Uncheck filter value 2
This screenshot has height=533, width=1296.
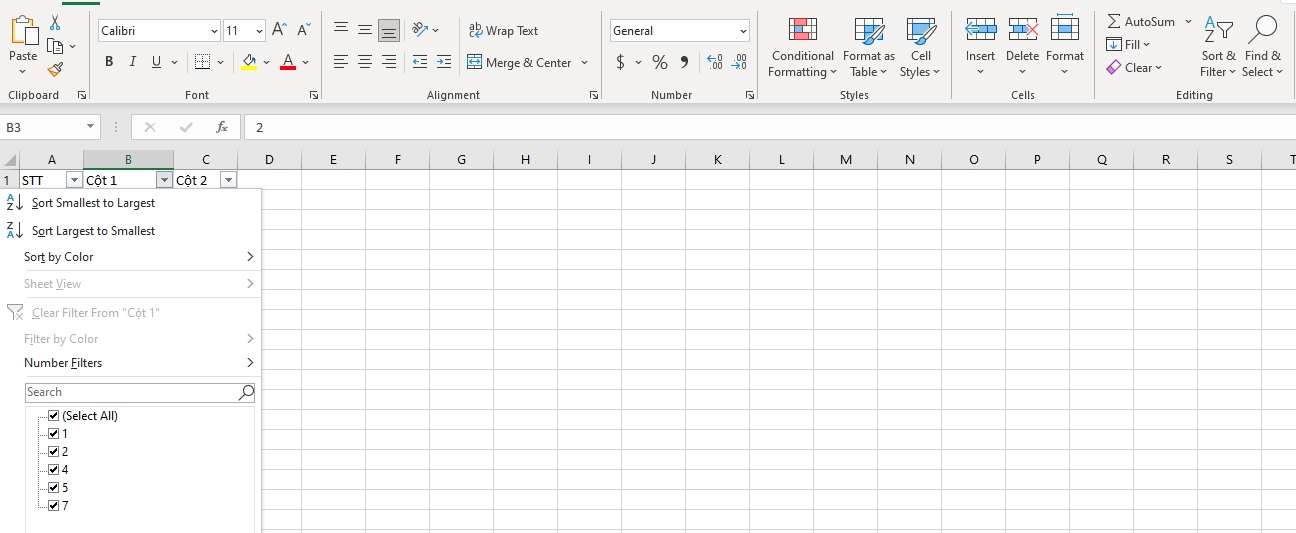(54, 452)
